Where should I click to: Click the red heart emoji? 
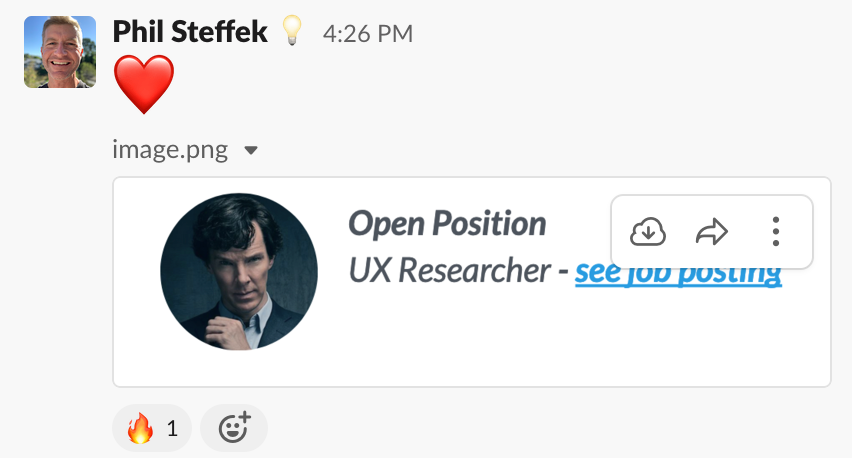tap(144, 84)
